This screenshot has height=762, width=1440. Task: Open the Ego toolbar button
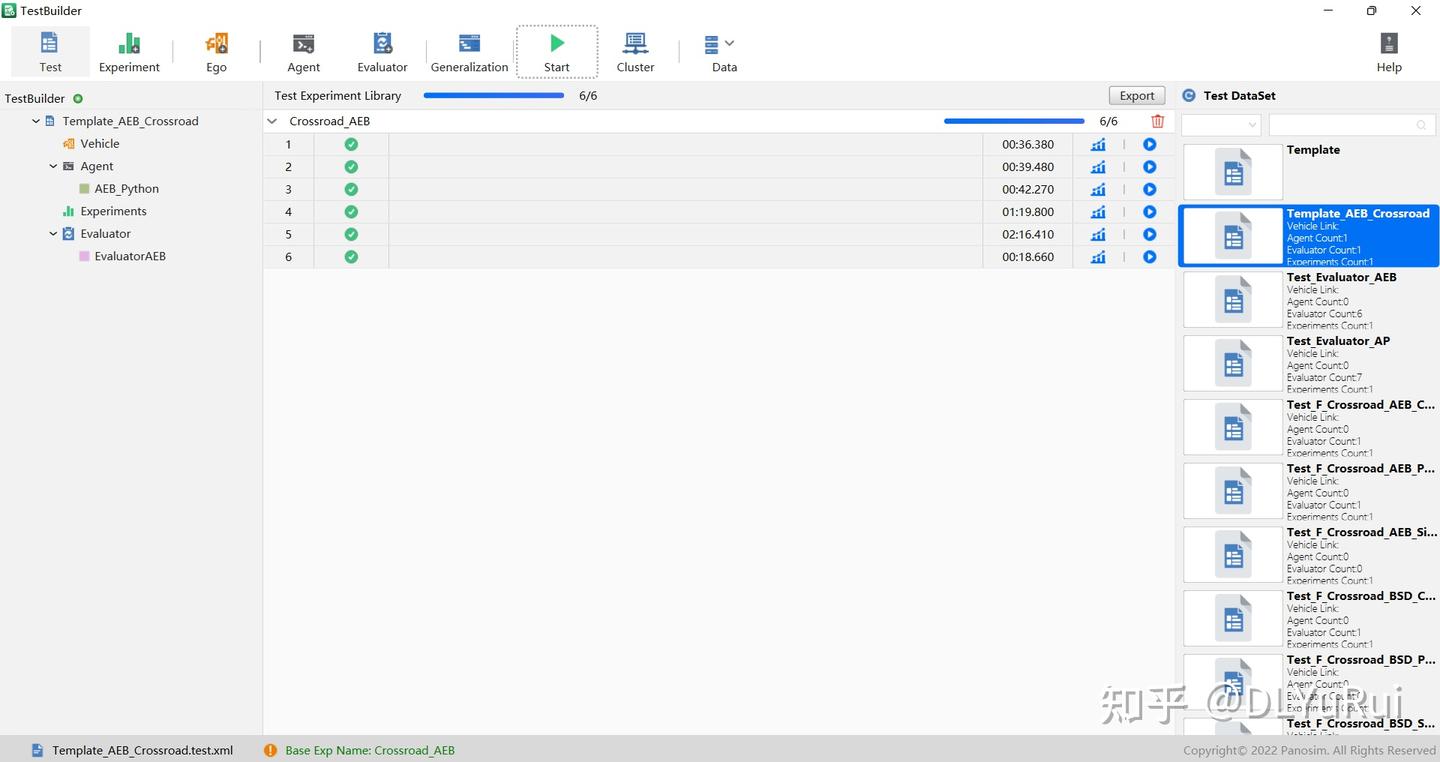click(216, 52)
